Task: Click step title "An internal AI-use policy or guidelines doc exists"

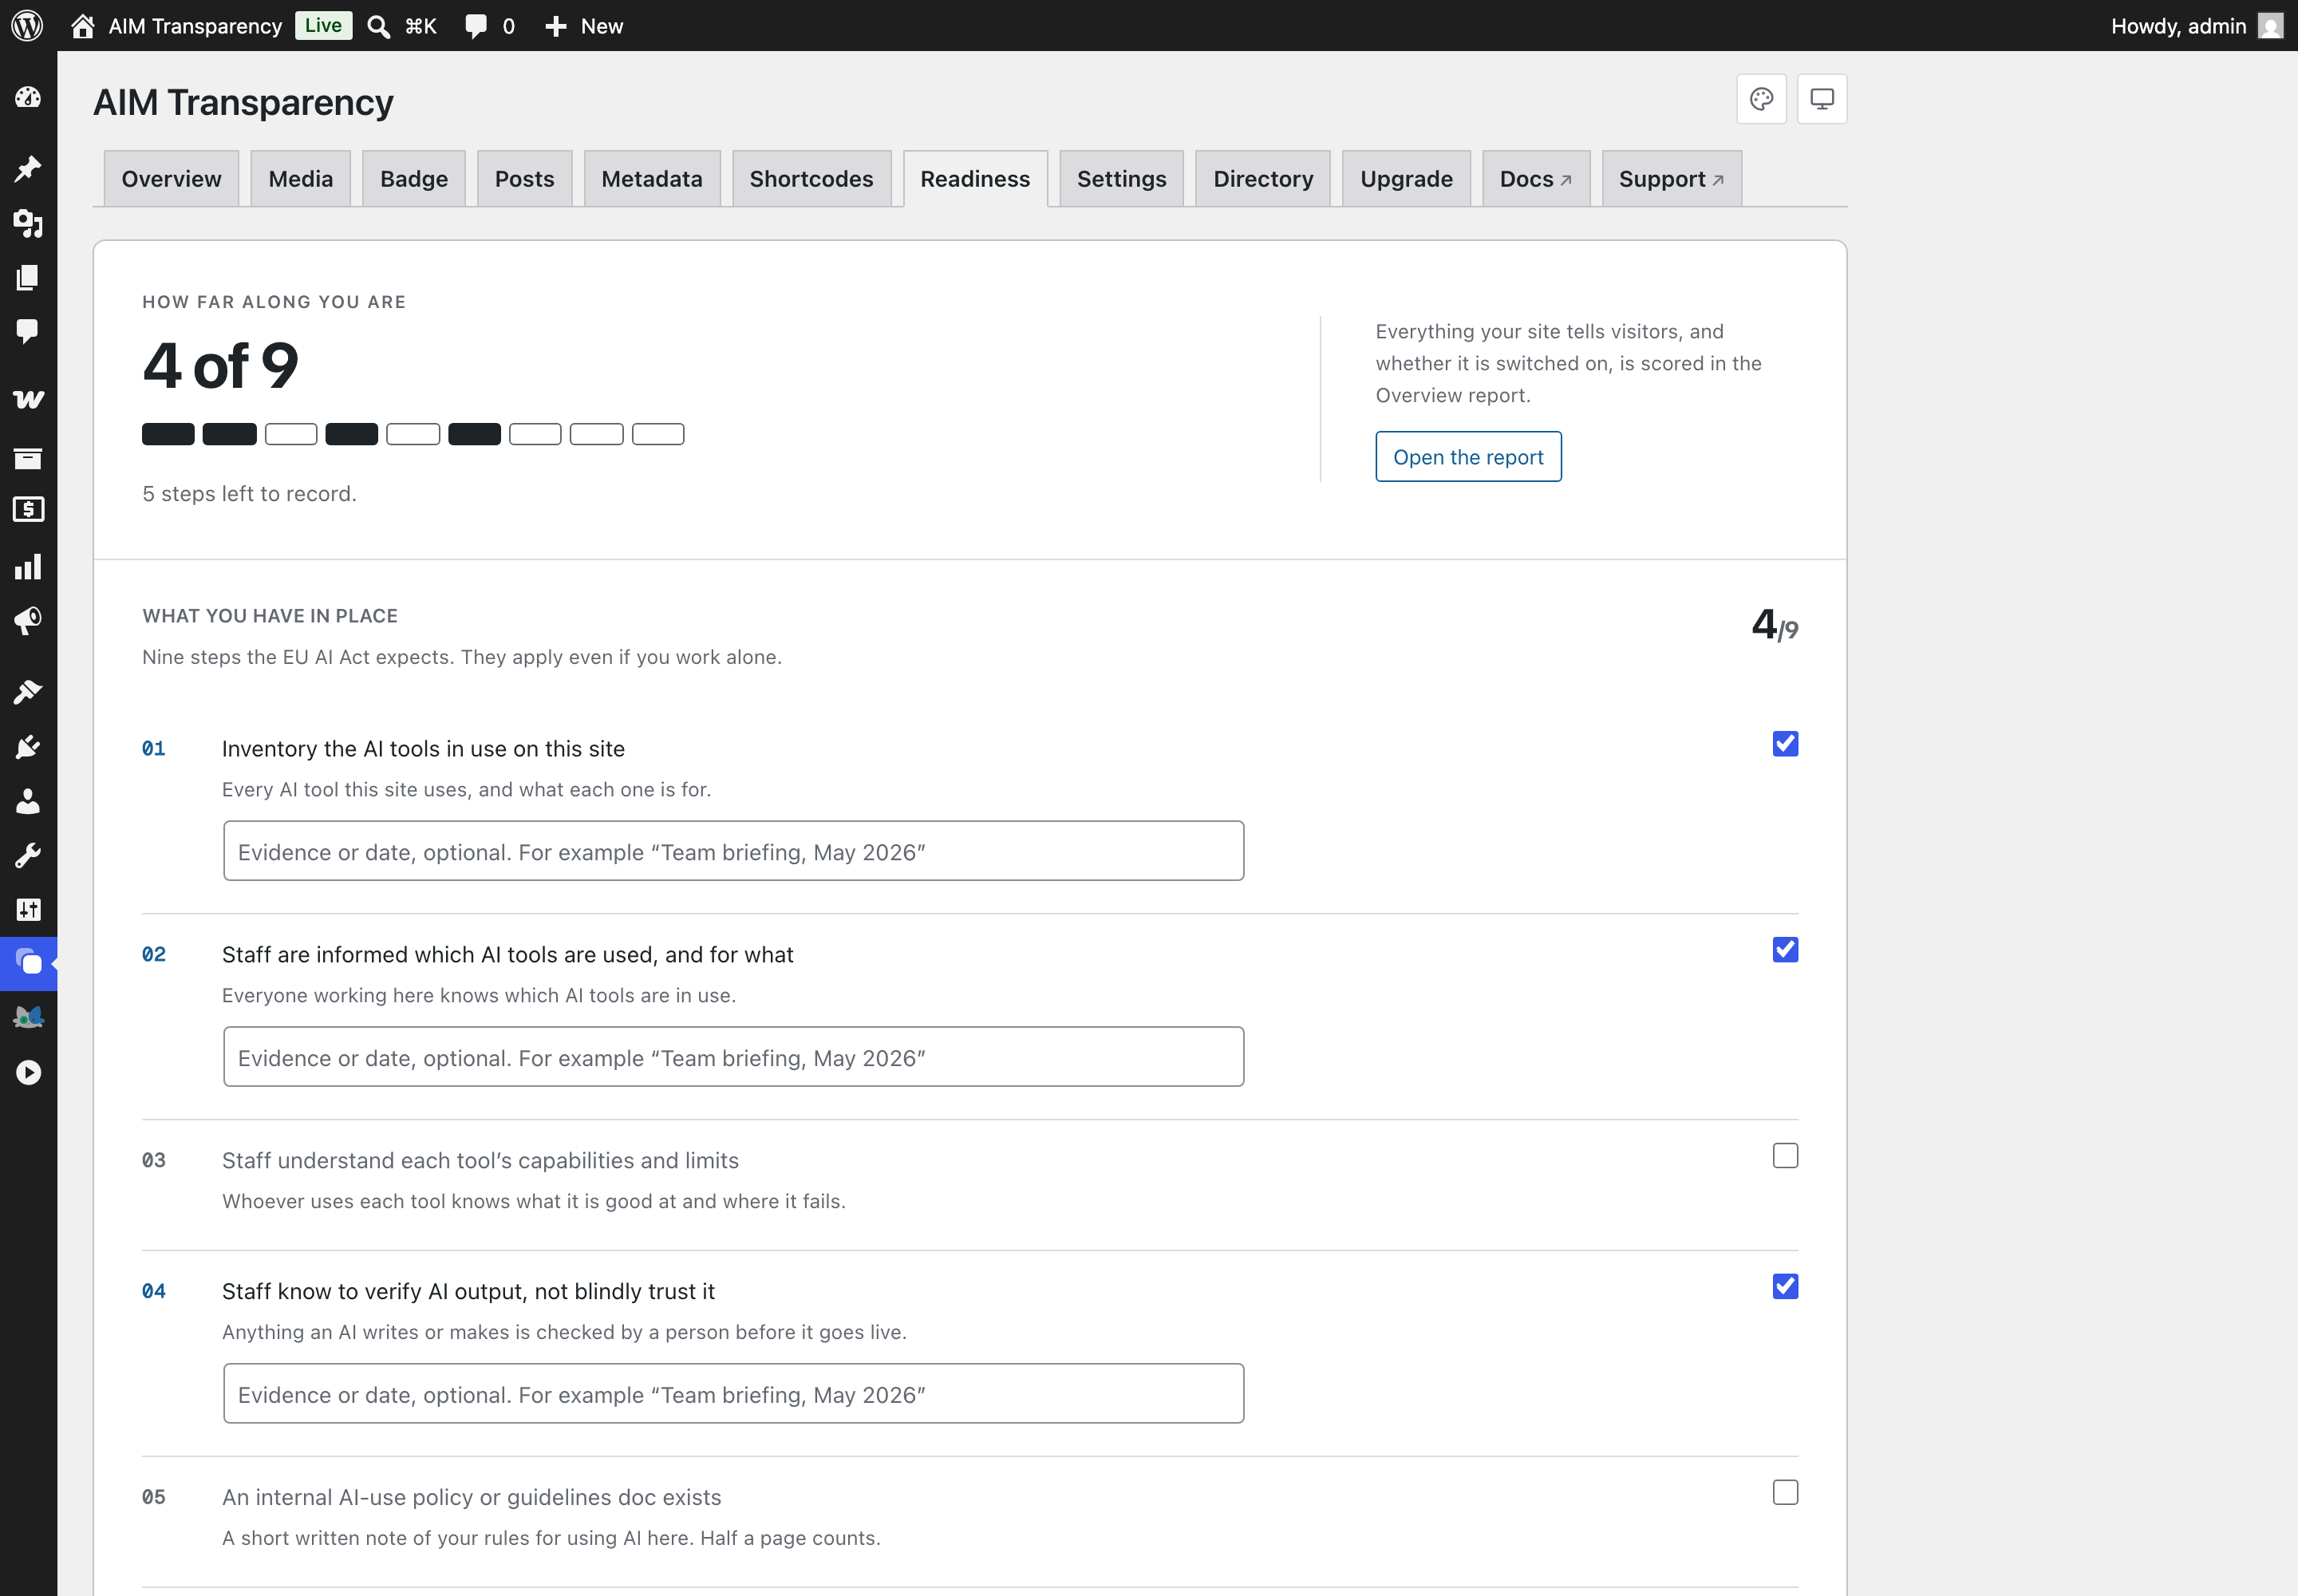Action: pos(471,1498)
